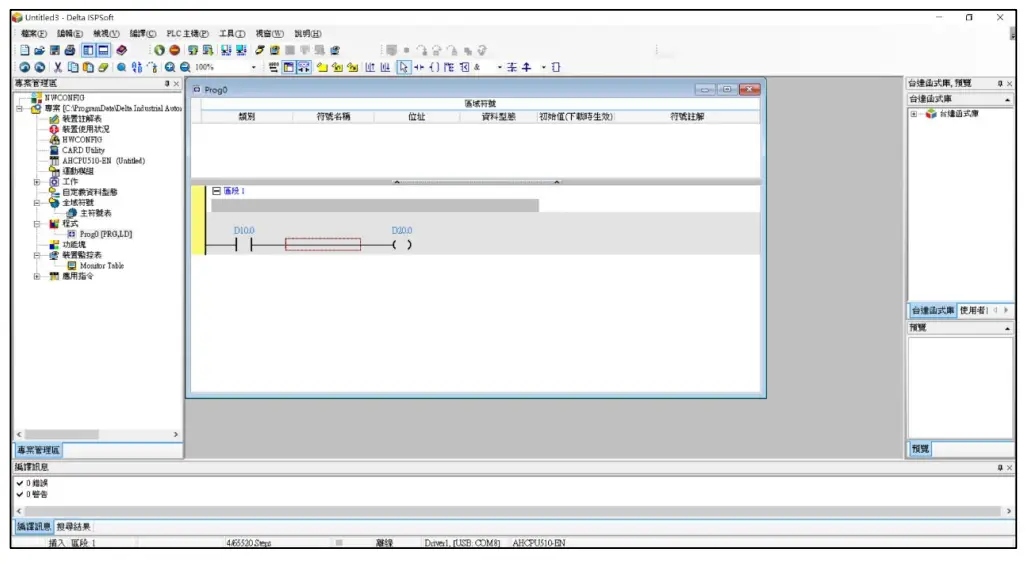1033x566 pixels.
Task: Collapse the 裝置監控表 tree node
Action: click(x=37, y=255)
